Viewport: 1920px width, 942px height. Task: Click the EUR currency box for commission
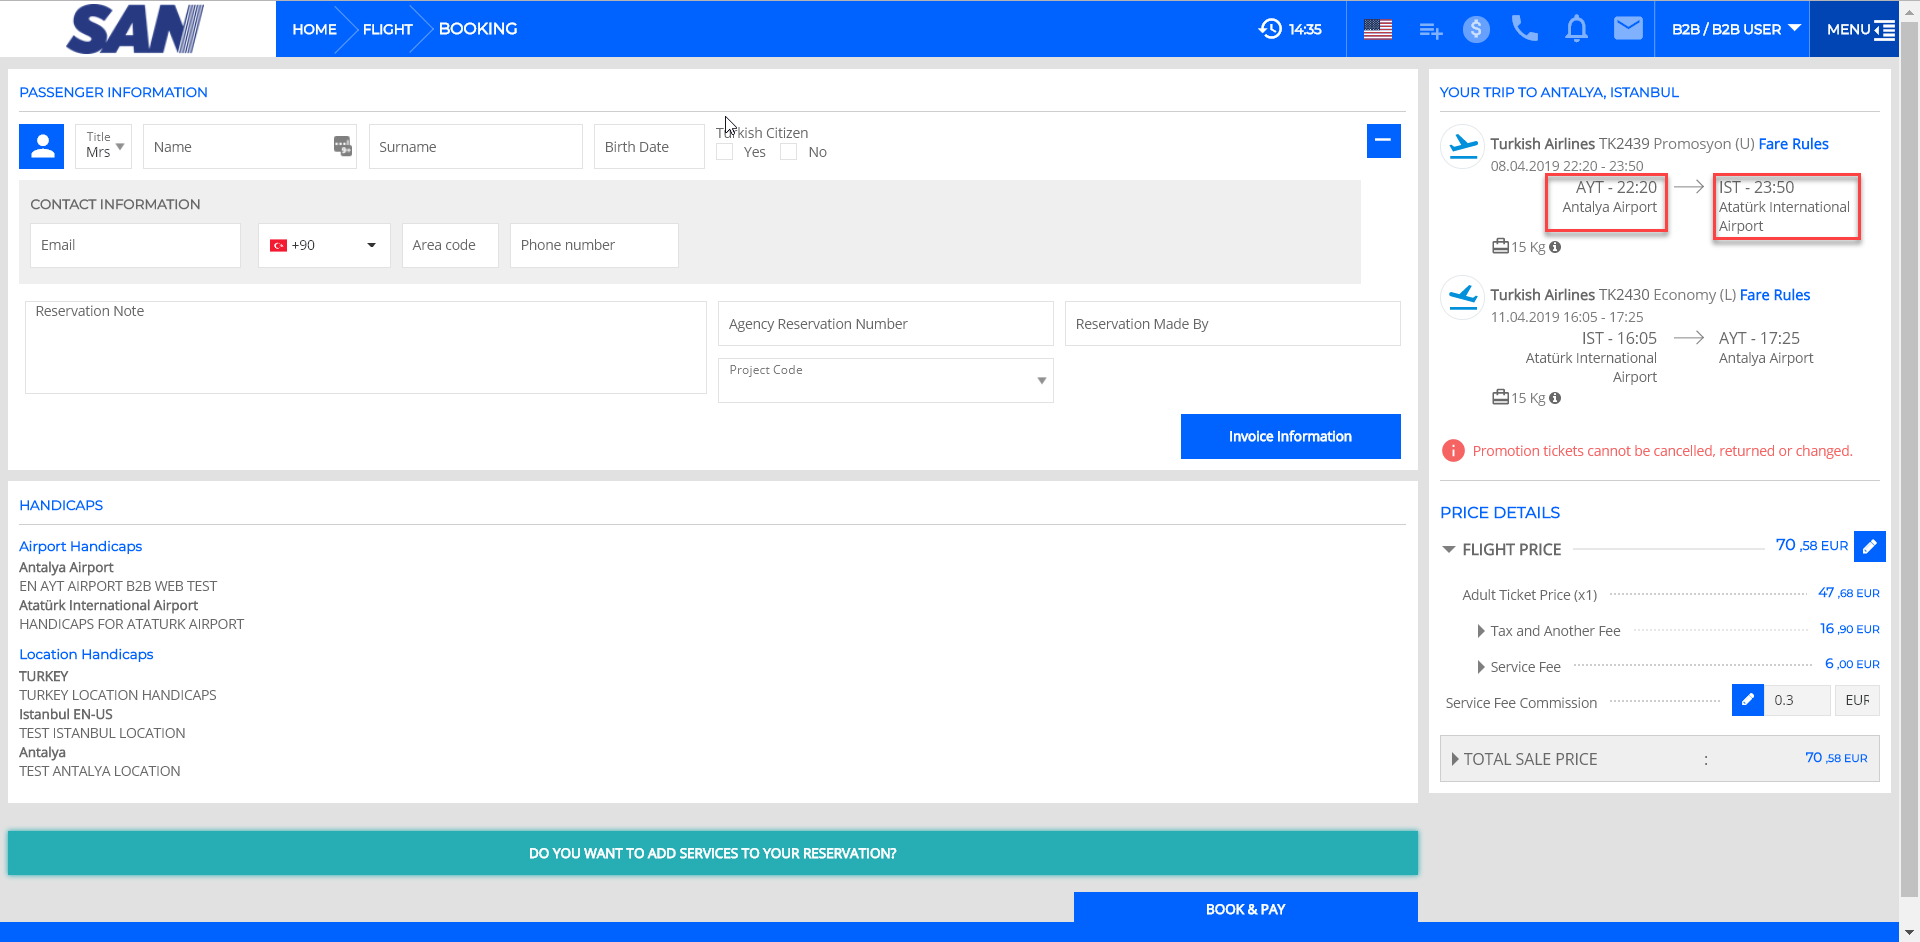click(1857, 700)
